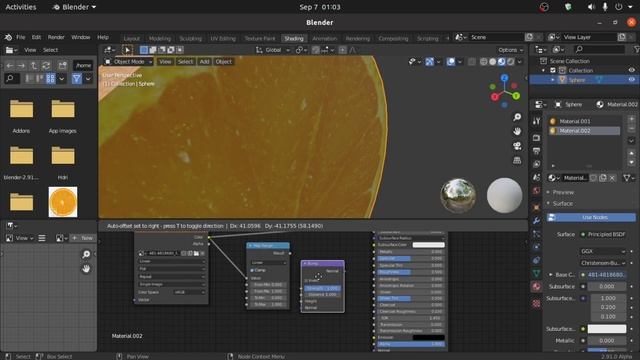This screenshot has height=360, width=640.
Task: Select solid shading mode icon
Action: 493,62
